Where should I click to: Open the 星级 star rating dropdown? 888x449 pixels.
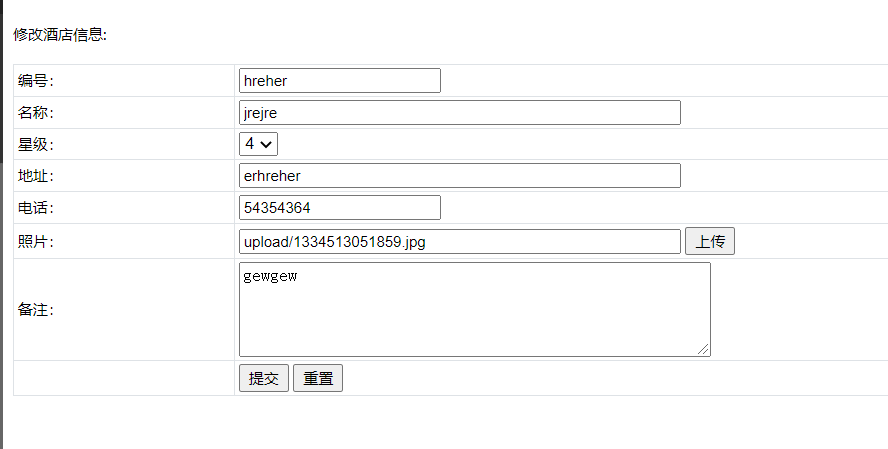click(x=258, y=144)
